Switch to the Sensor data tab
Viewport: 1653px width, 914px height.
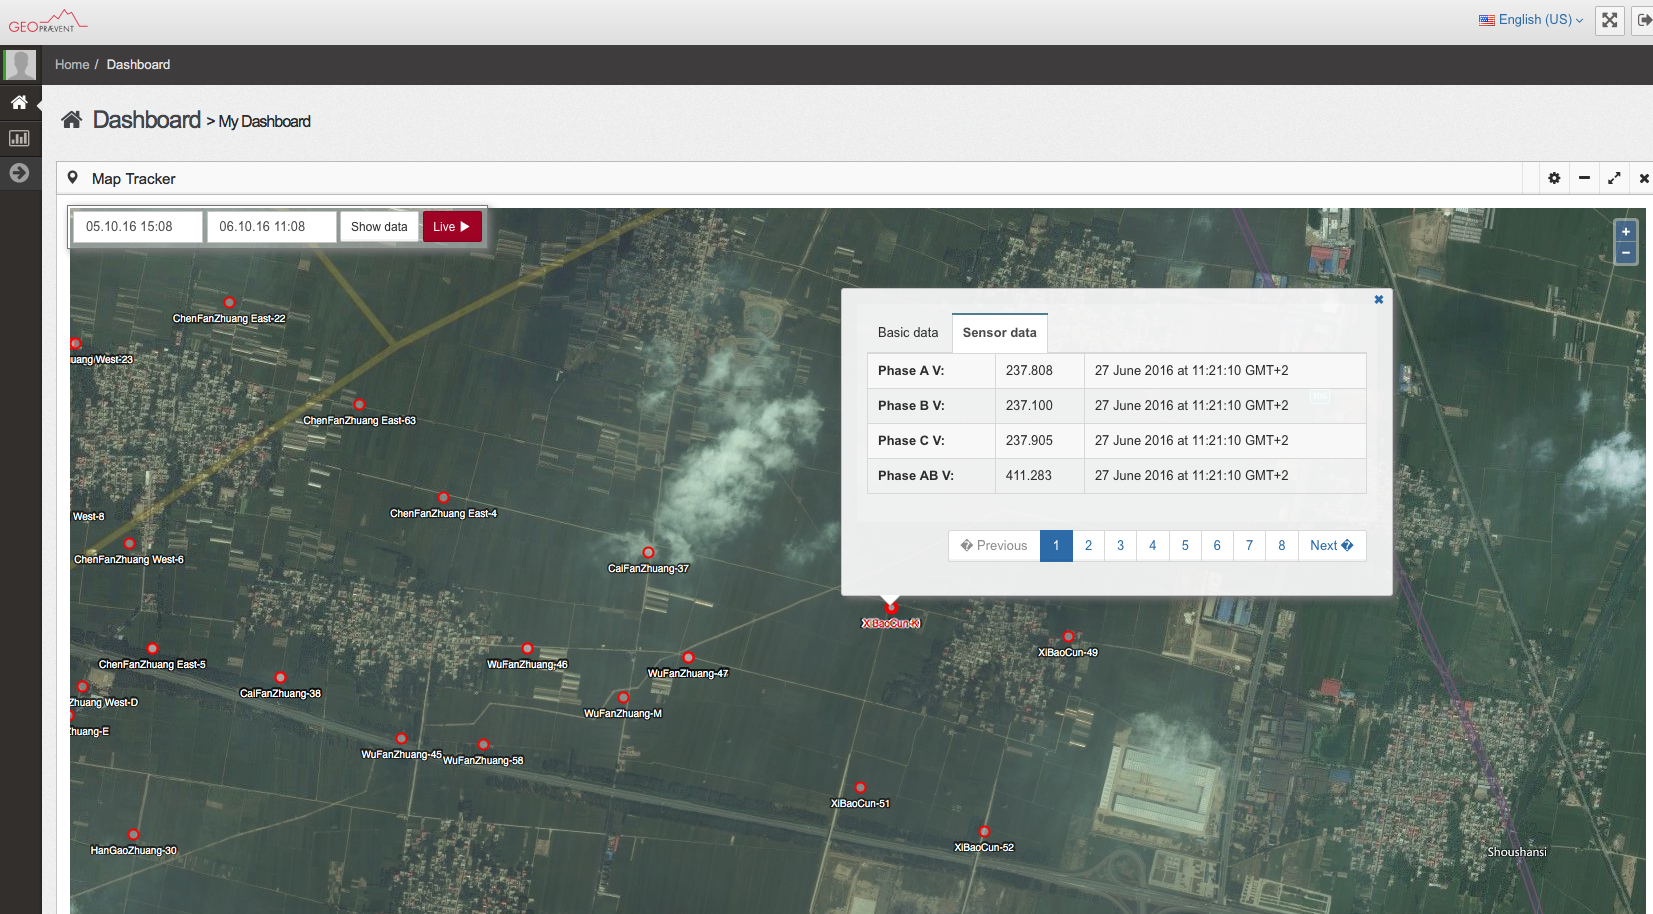[999, 333]
